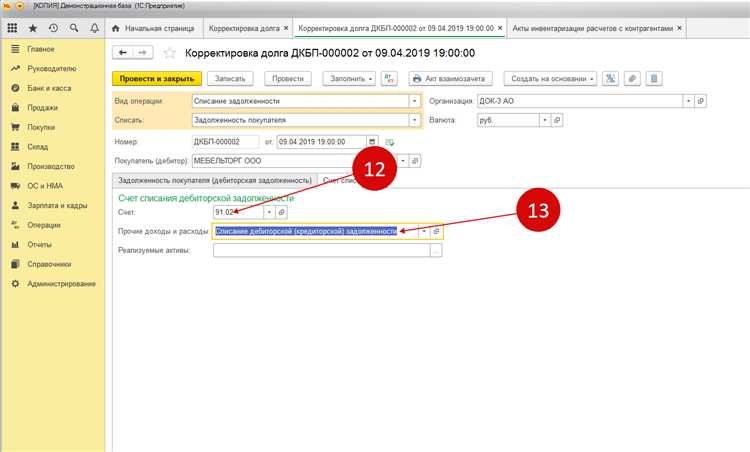This screenshot has height=452, width=750.
Task: Open attached files paperclip icon
Action: 632,78
